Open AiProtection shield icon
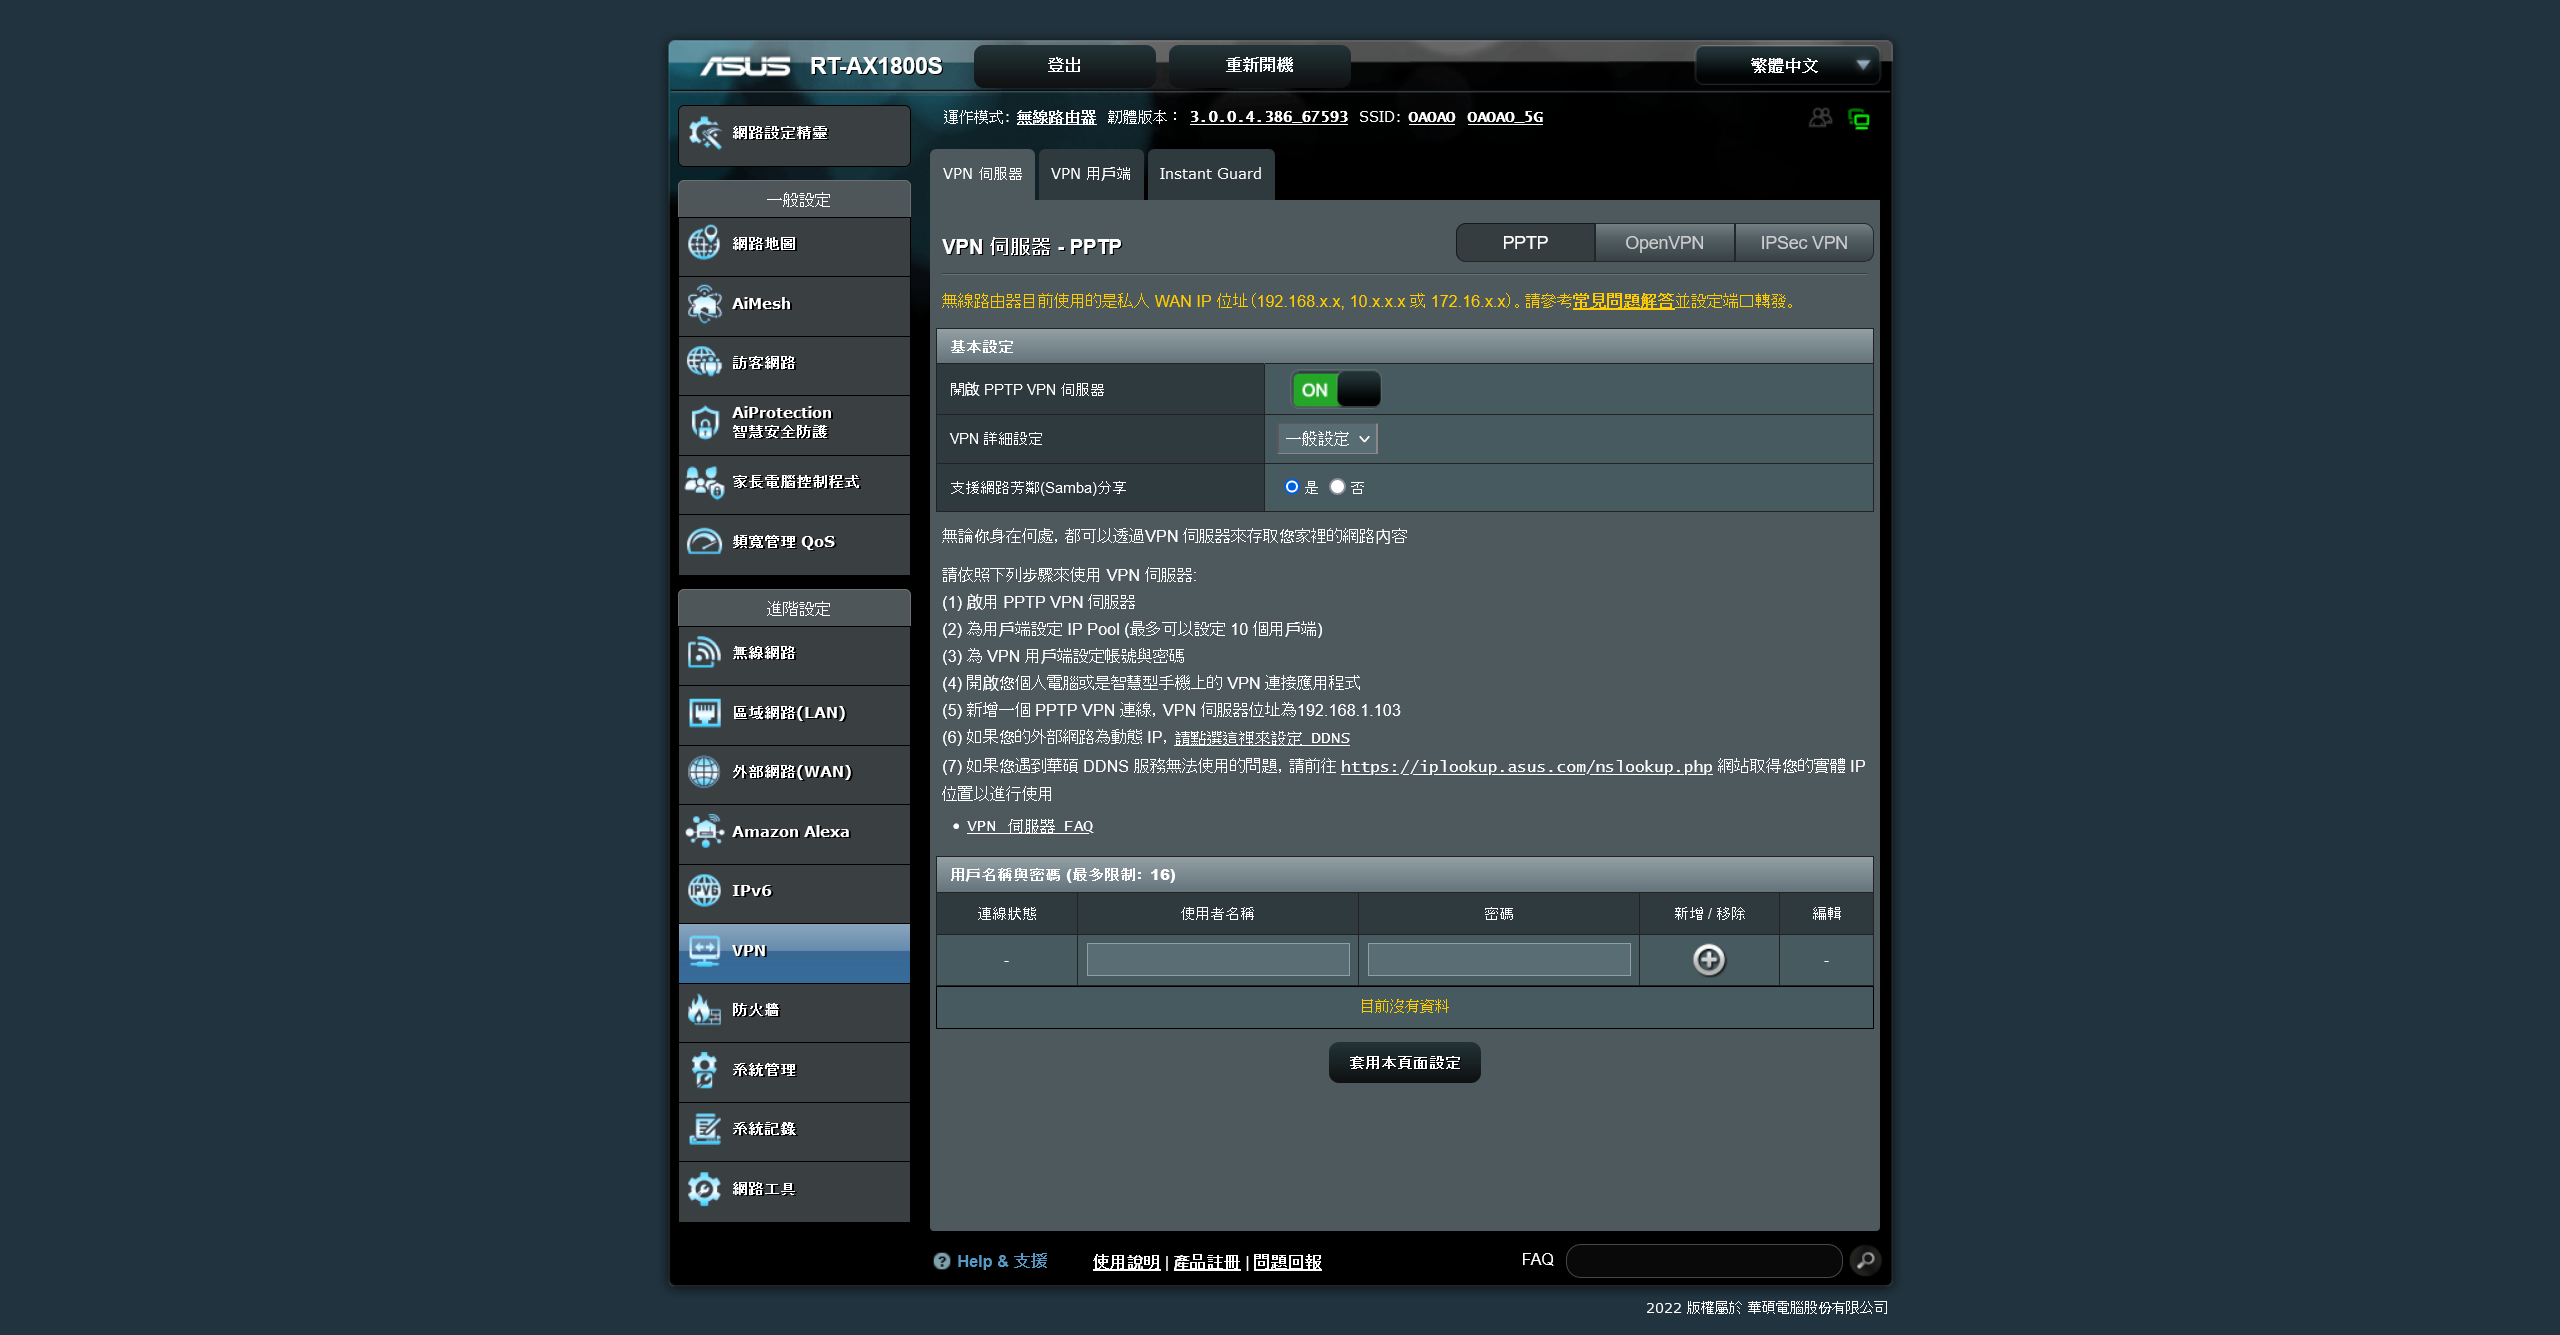 click(704, 422)
